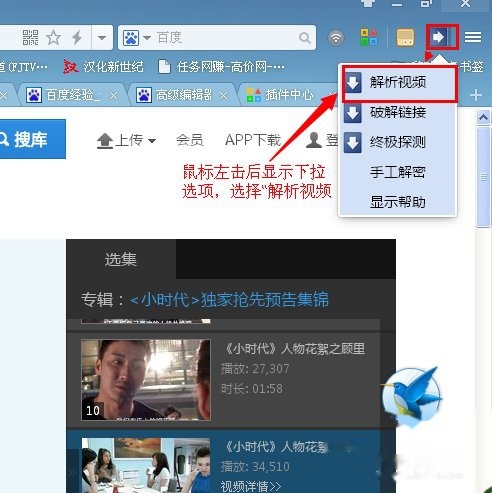Click the magnifier search icon in search box
Screen dimensions: 492x493
[x=305, y=38]
